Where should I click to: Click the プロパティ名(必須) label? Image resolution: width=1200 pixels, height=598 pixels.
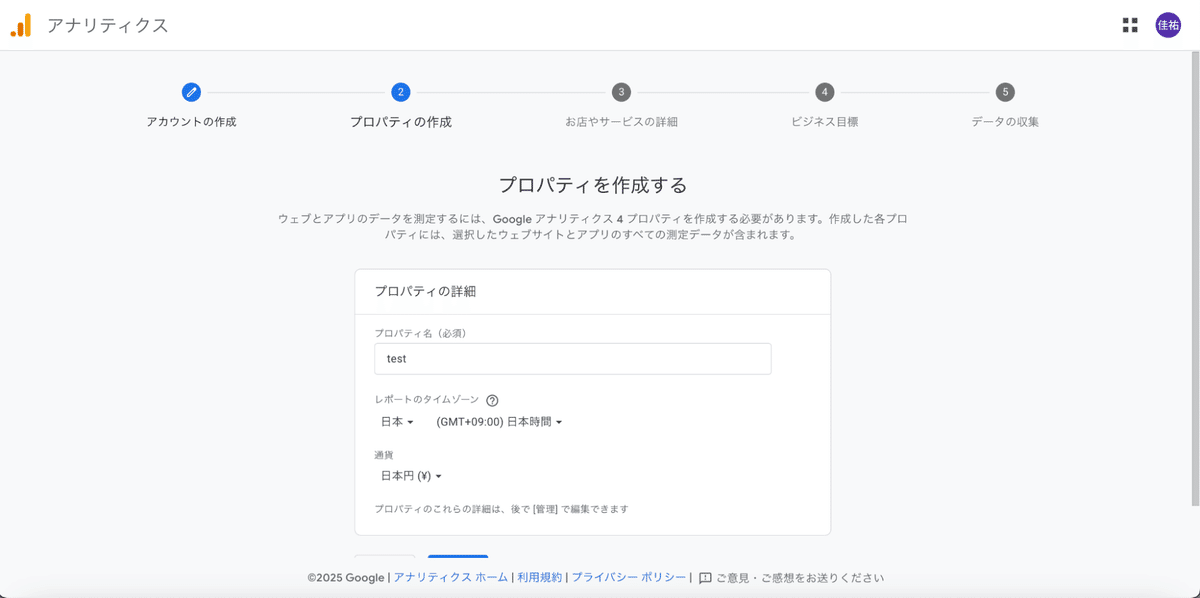[x=421, y=333]
